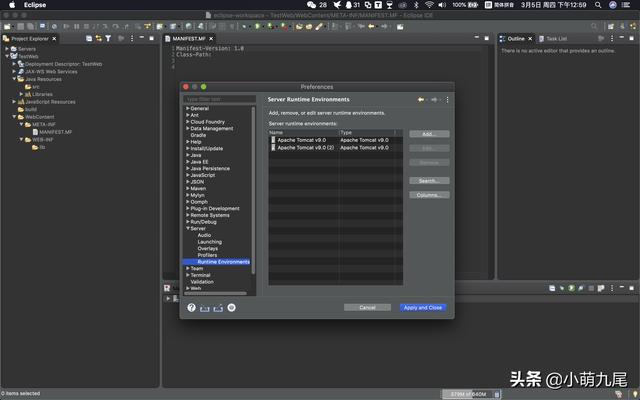Expand the Run/Debug preferences category

point(188,222)
